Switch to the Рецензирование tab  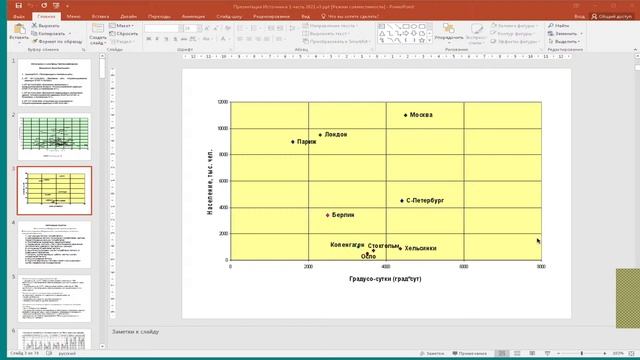[271, 17]
